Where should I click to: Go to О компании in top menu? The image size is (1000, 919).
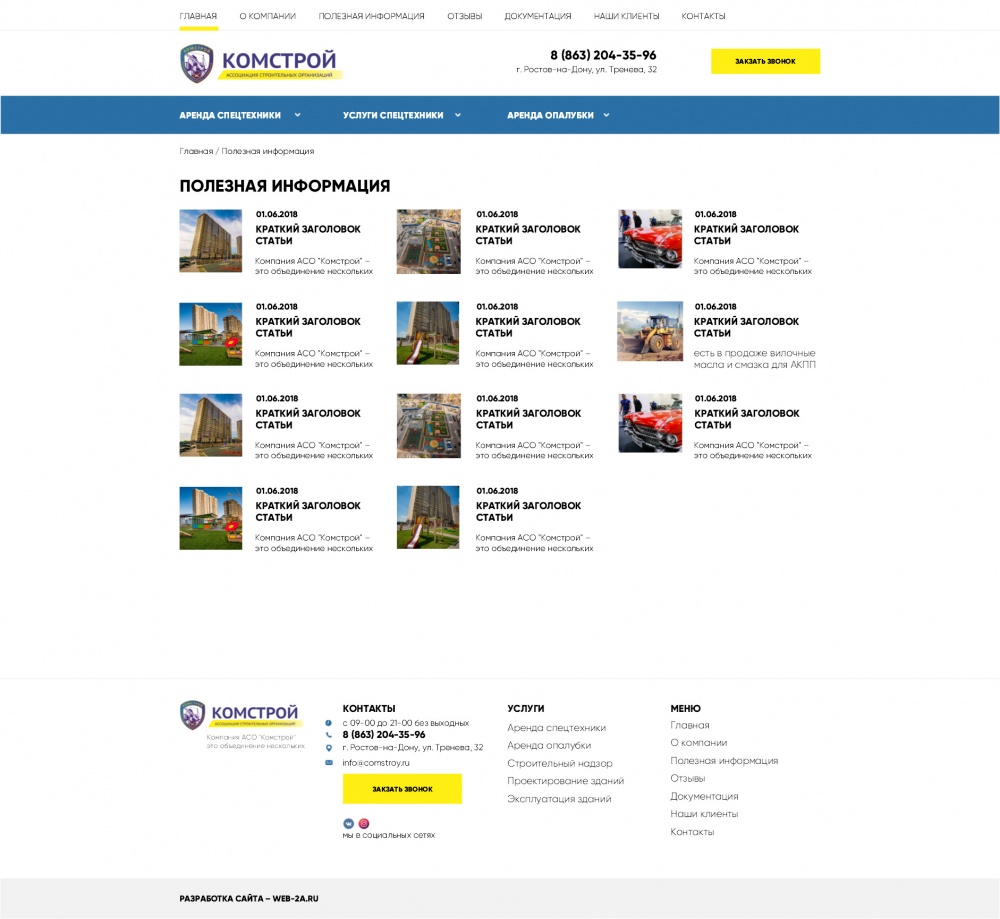(x=267, y=16)
